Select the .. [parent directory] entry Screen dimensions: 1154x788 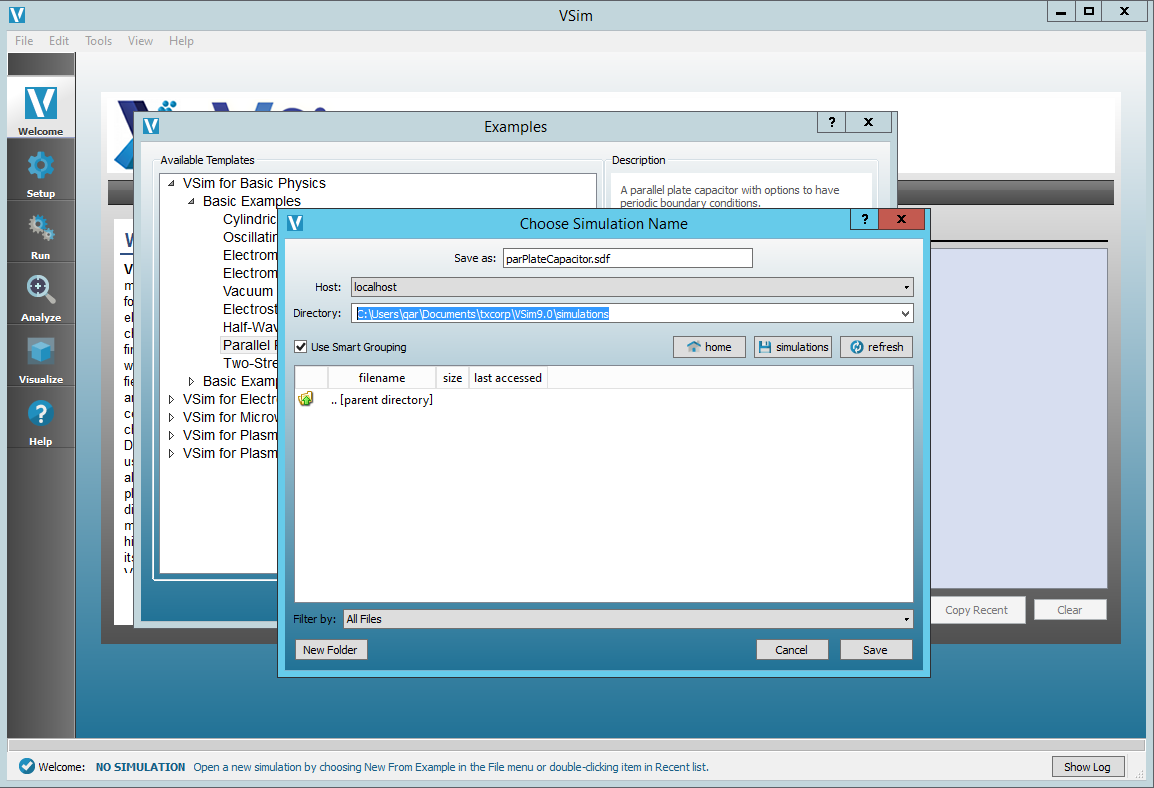click(382, 400)
